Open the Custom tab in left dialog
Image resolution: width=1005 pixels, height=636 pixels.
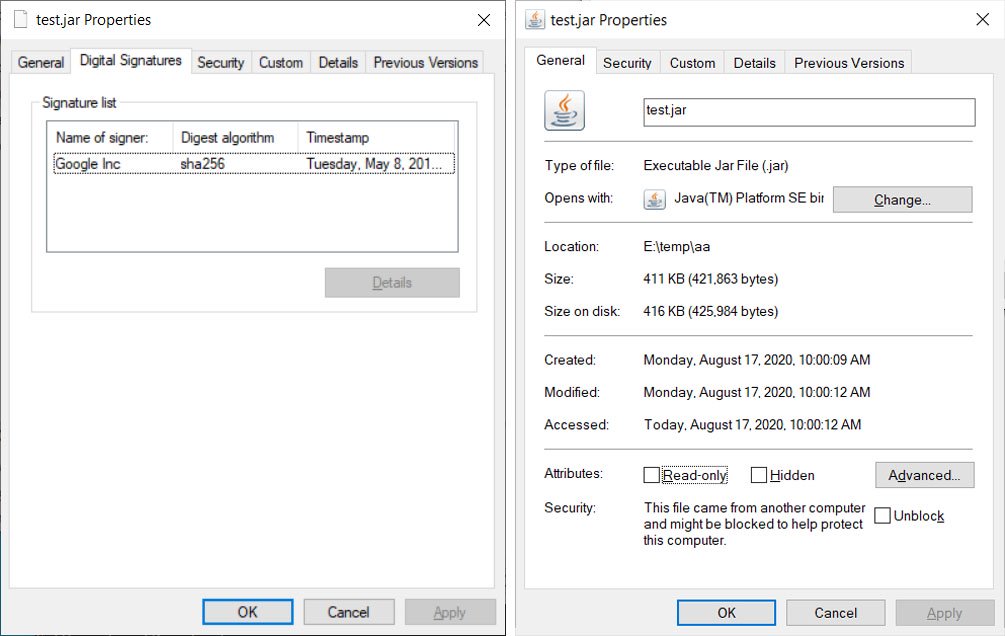click(280, 62)
